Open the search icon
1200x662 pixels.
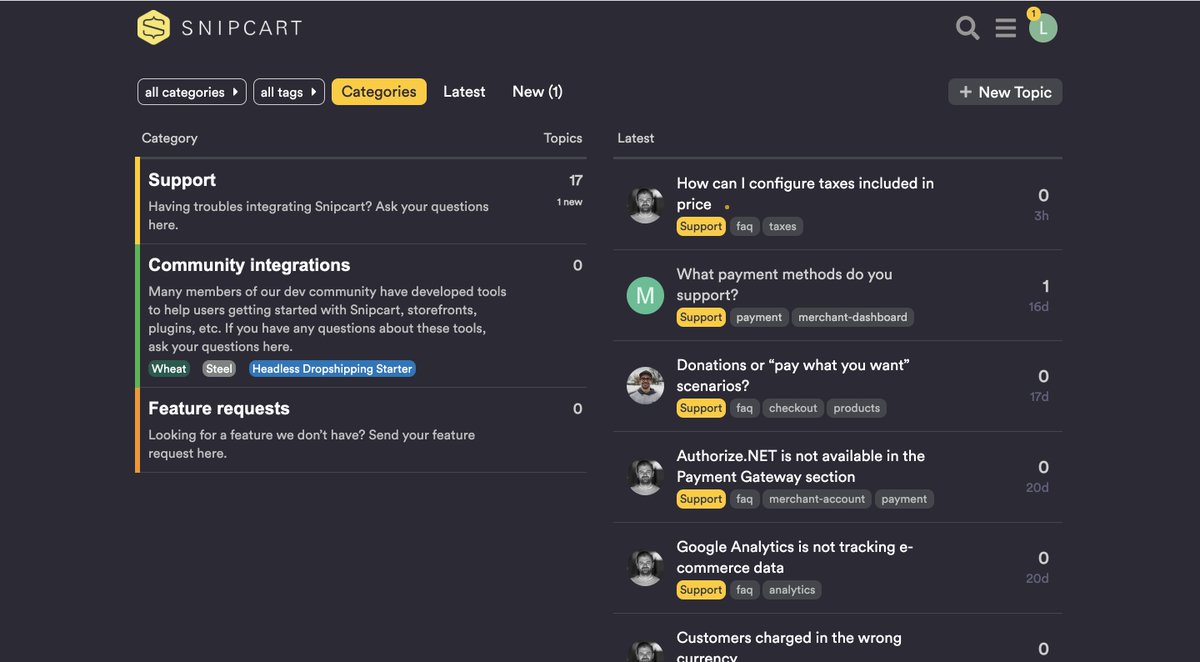click(966, 28)
